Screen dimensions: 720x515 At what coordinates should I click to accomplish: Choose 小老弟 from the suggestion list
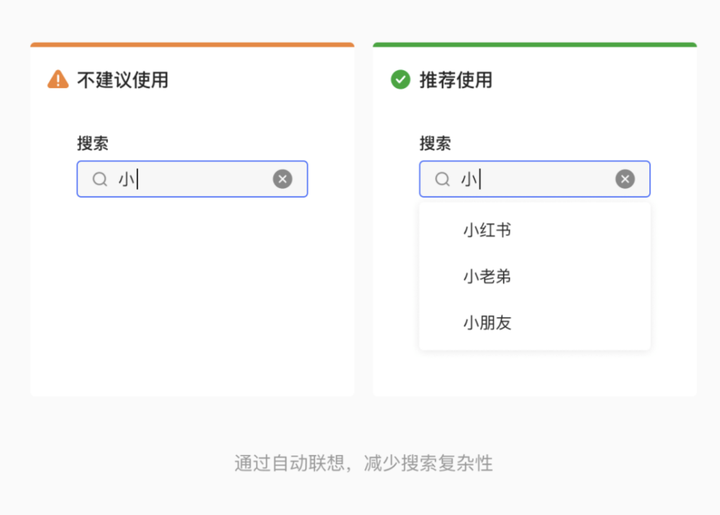click(x=487, y=276)
